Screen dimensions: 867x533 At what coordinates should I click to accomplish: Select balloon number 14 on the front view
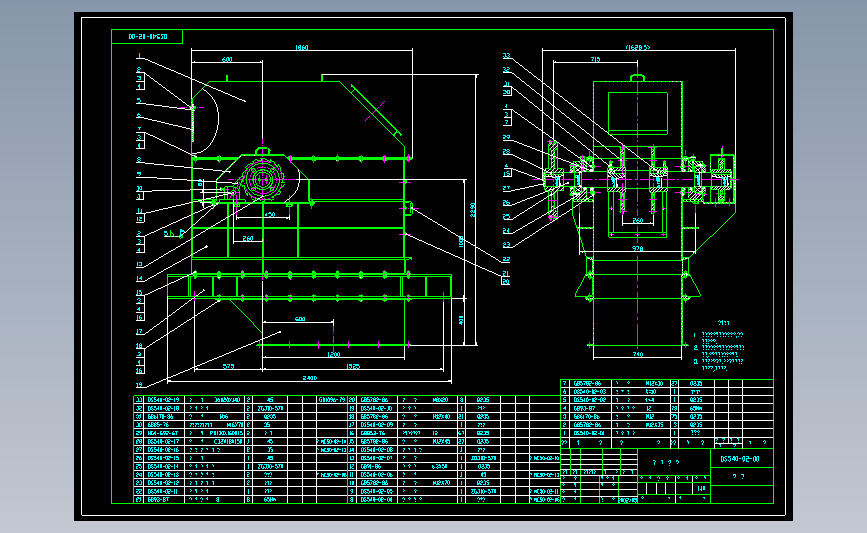(139, 279)
